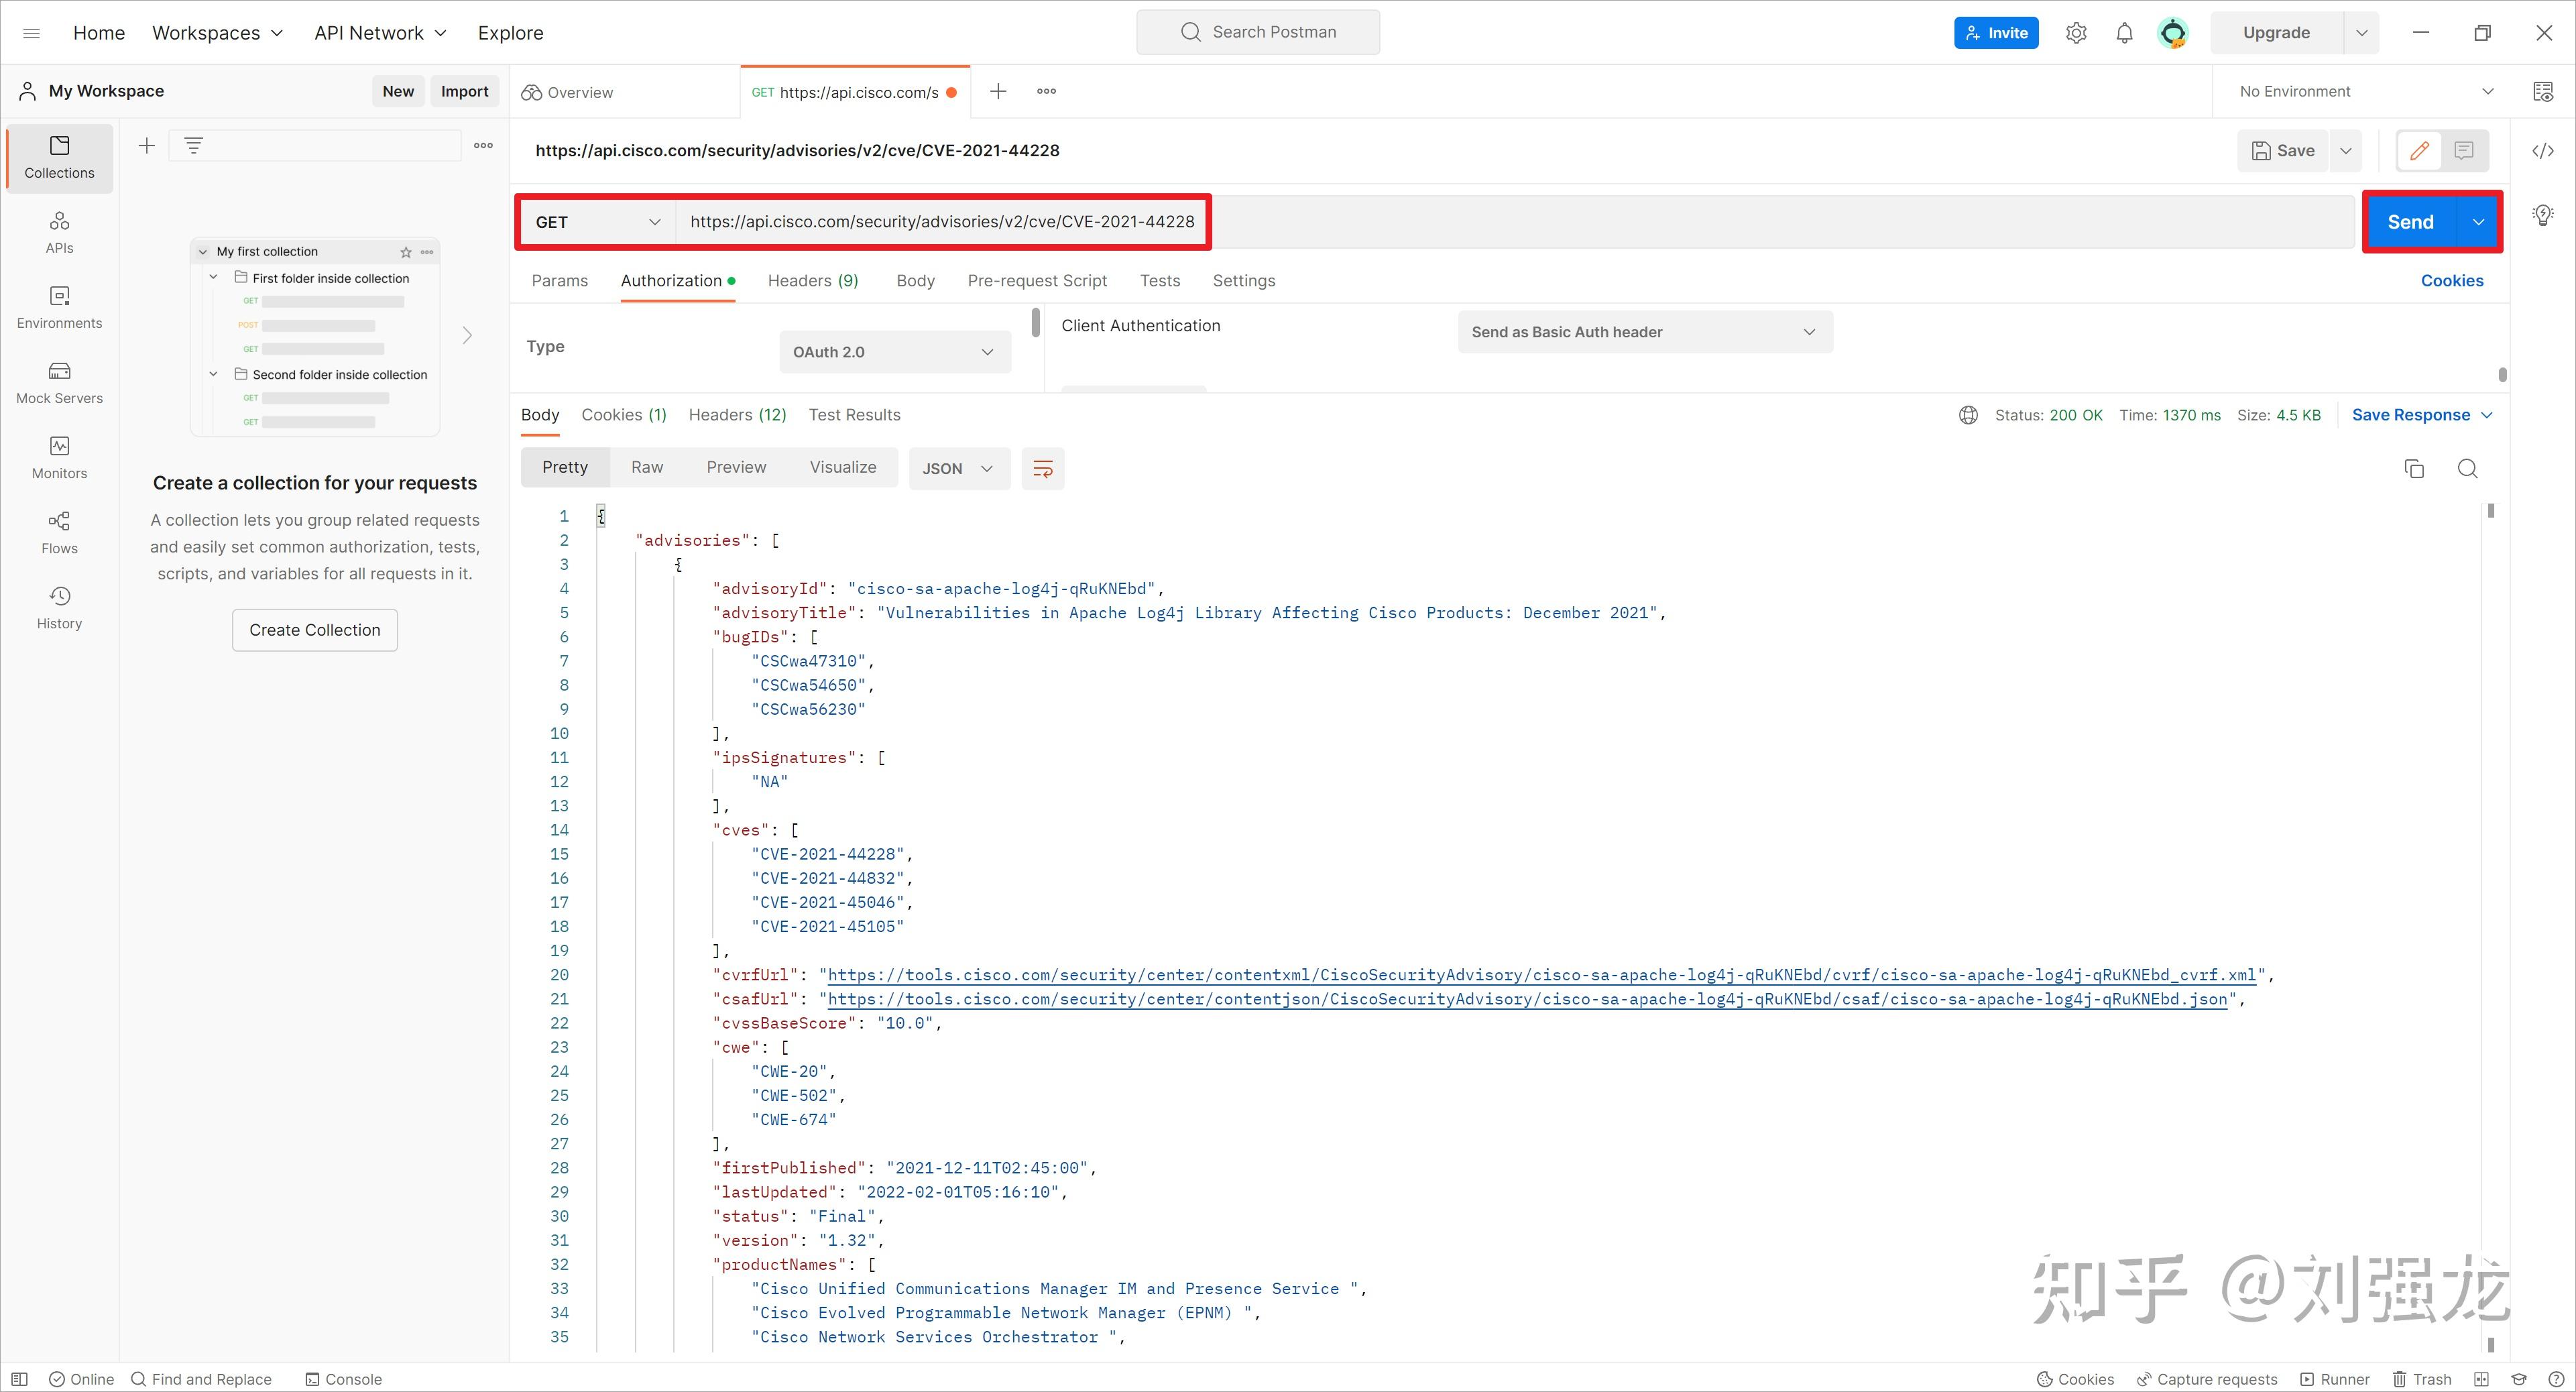Image resolution: width=2576 pixels, height=1392 pixels.
Task: Click the request URL input field
Action: (941, 222)
